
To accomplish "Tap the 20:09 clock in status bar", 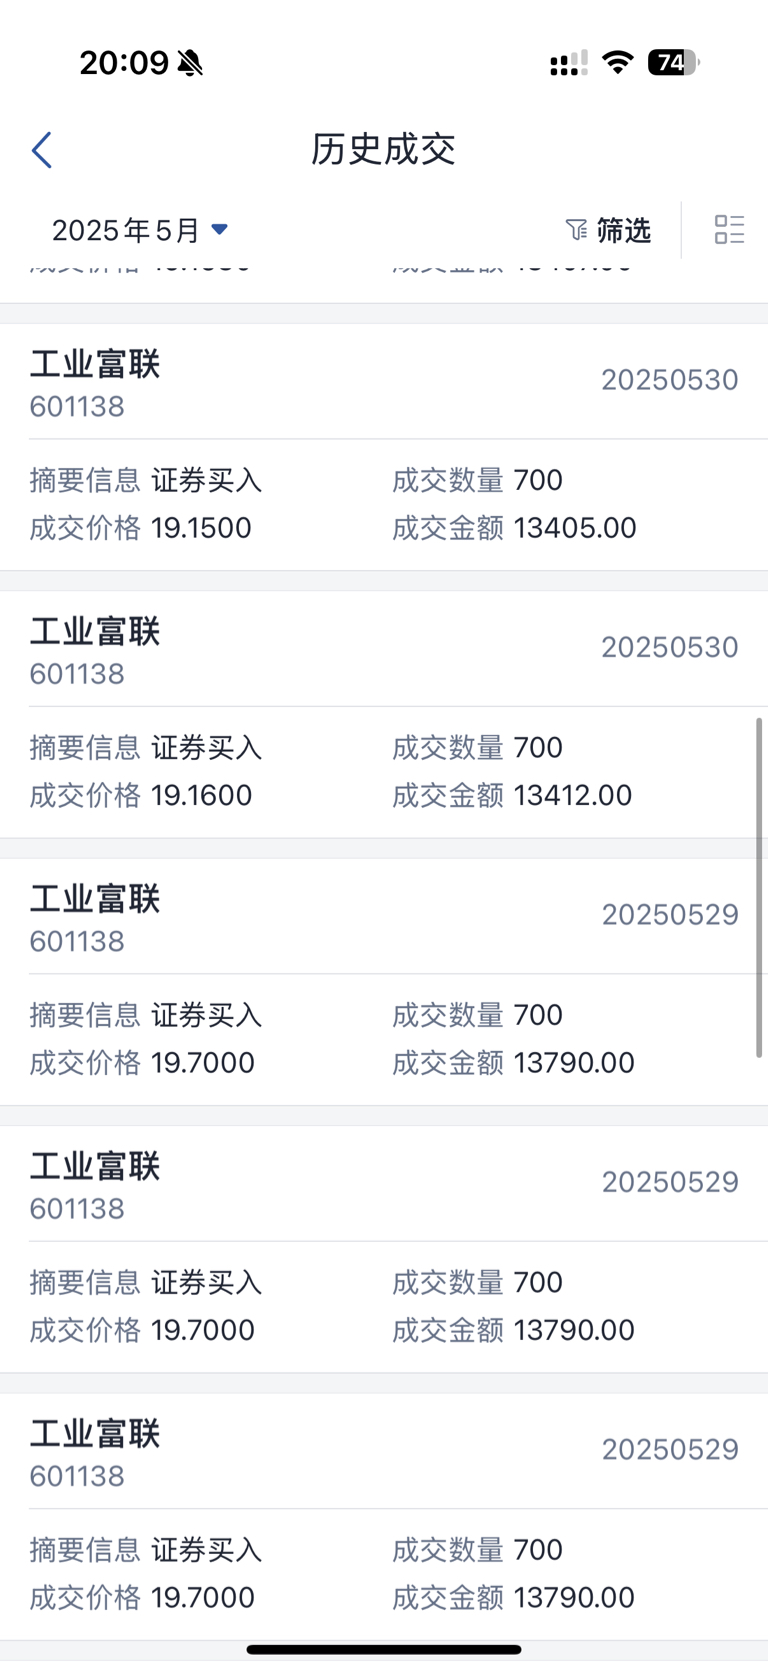I will click(x=124, y=63).
